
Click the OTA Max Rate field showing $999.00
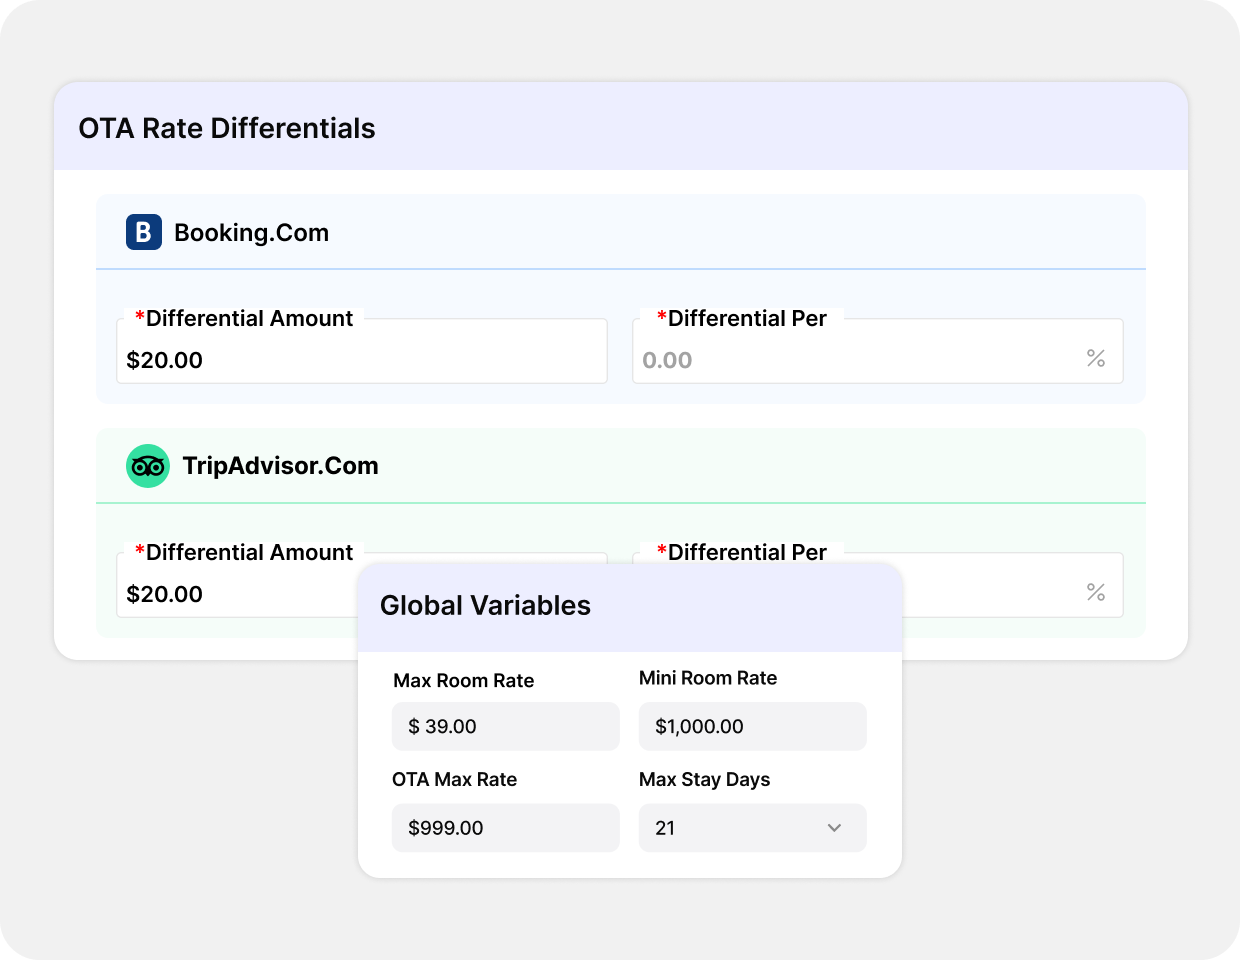[506, 828]
